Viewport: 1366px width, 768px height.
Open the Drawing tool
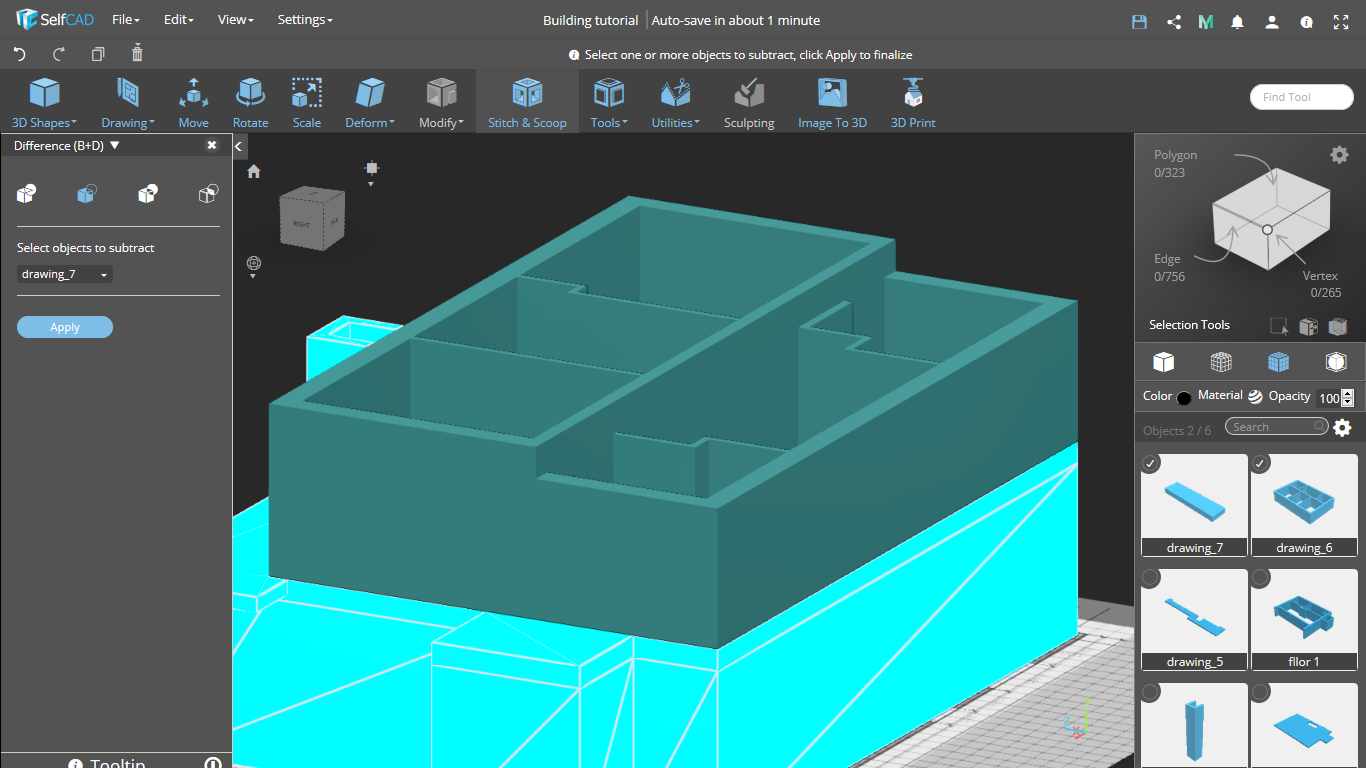point(127,103)
